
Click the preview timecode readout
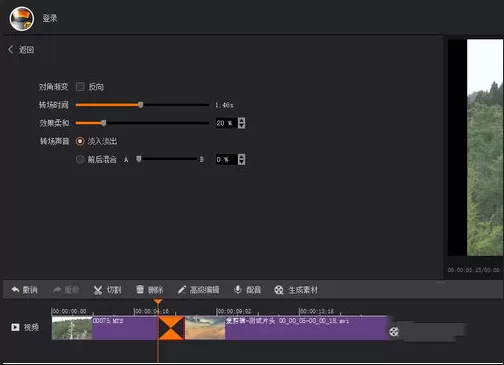pyautogui.click(x=474, y=270)
